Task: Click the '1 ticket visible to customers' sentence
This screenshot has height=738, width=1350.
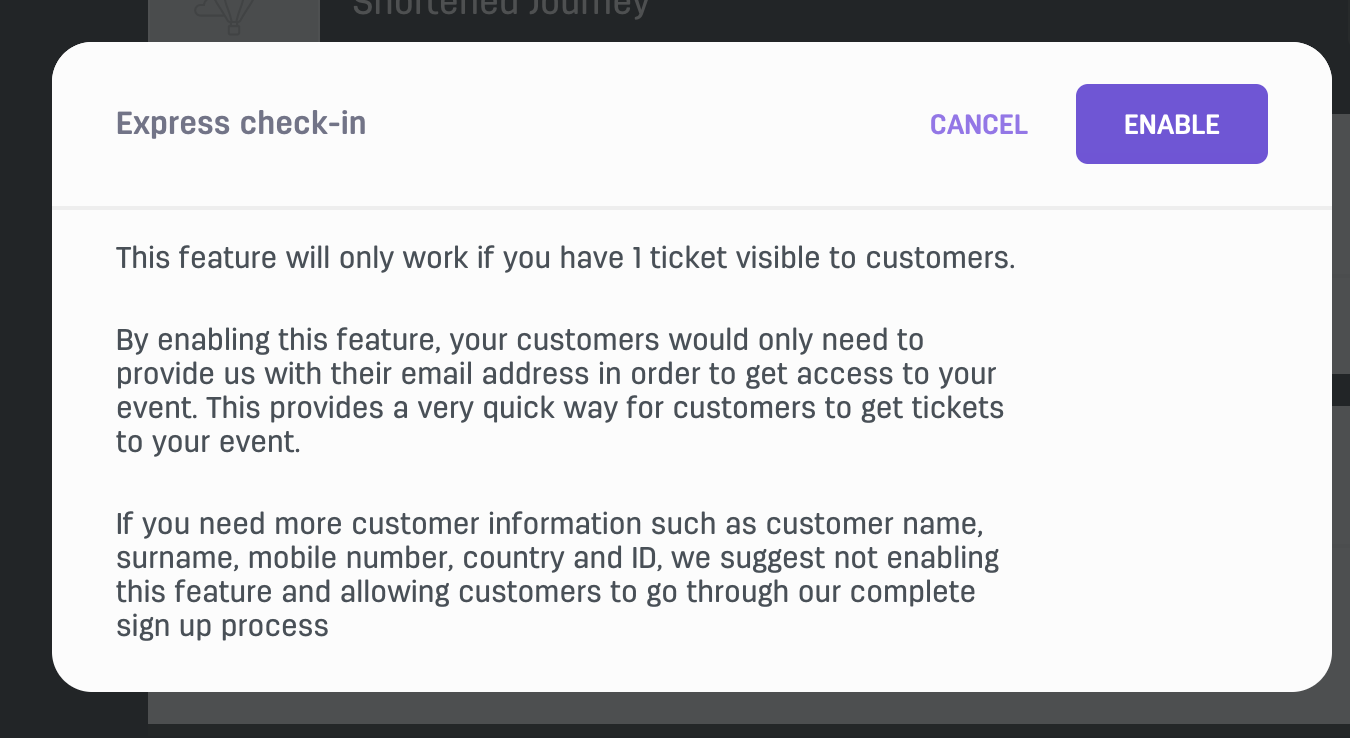Action: [565, 258]
